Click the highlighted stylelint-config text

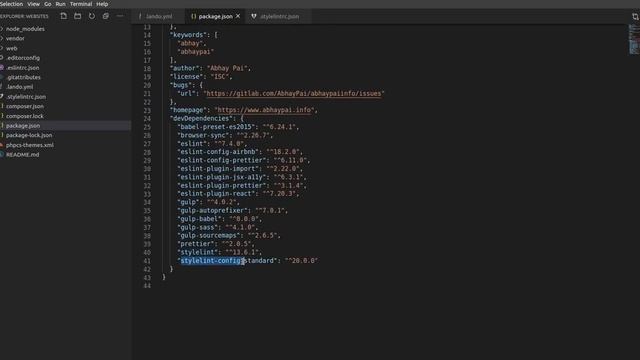click(212, 261)
